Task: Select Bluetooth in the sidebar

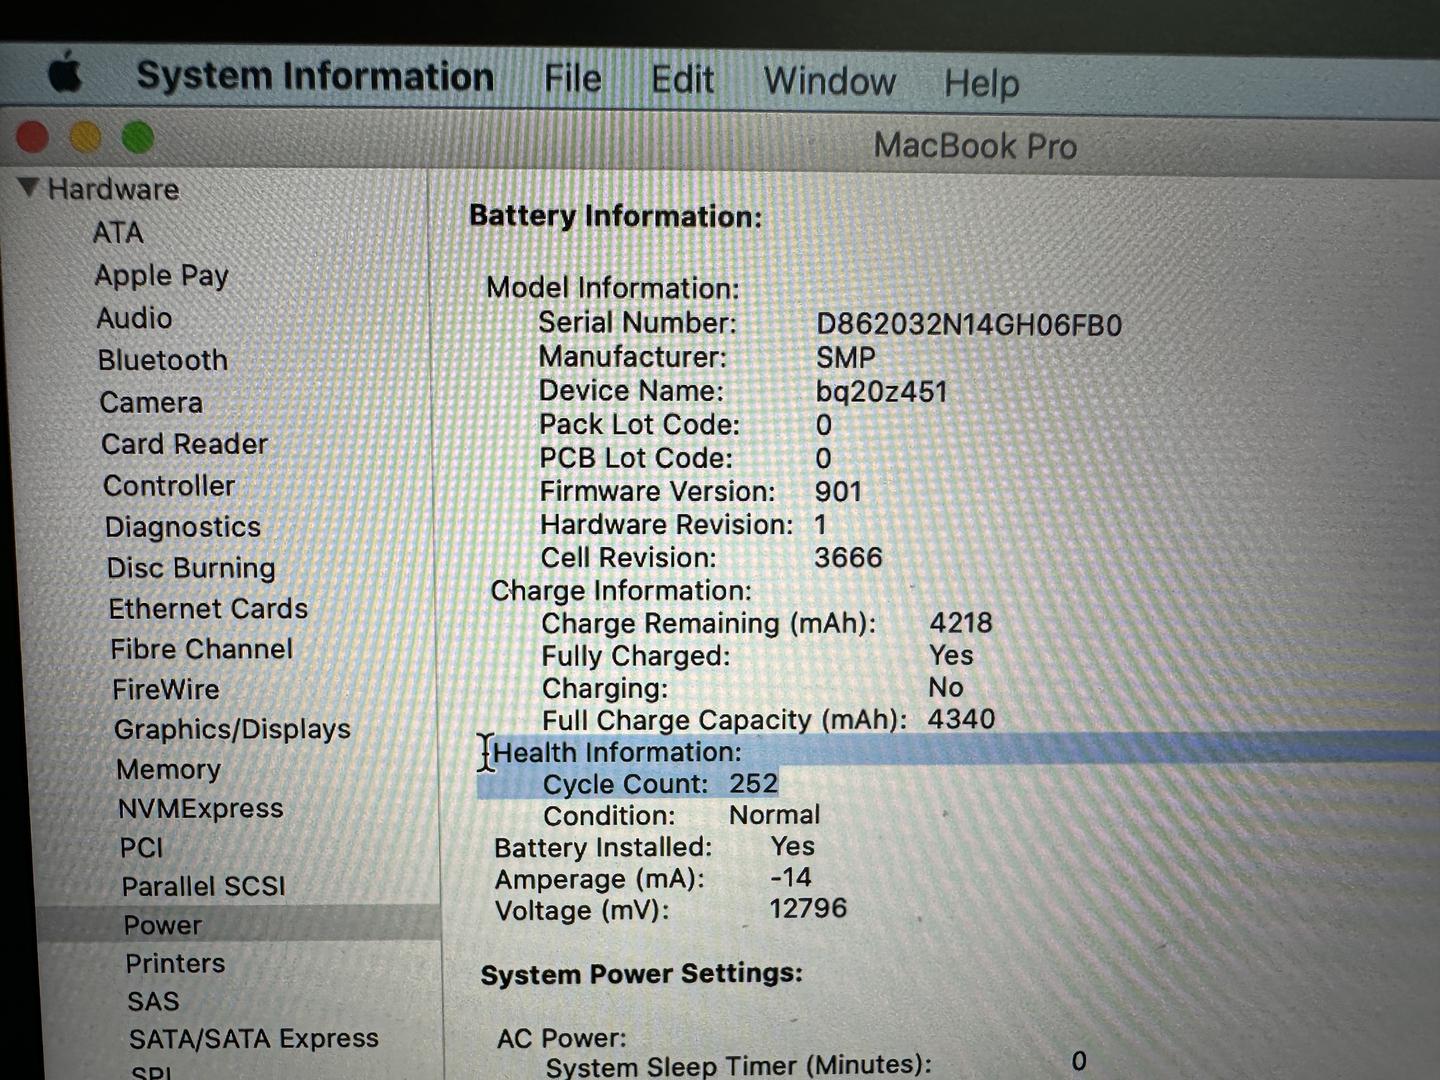Action: [163, 360]
